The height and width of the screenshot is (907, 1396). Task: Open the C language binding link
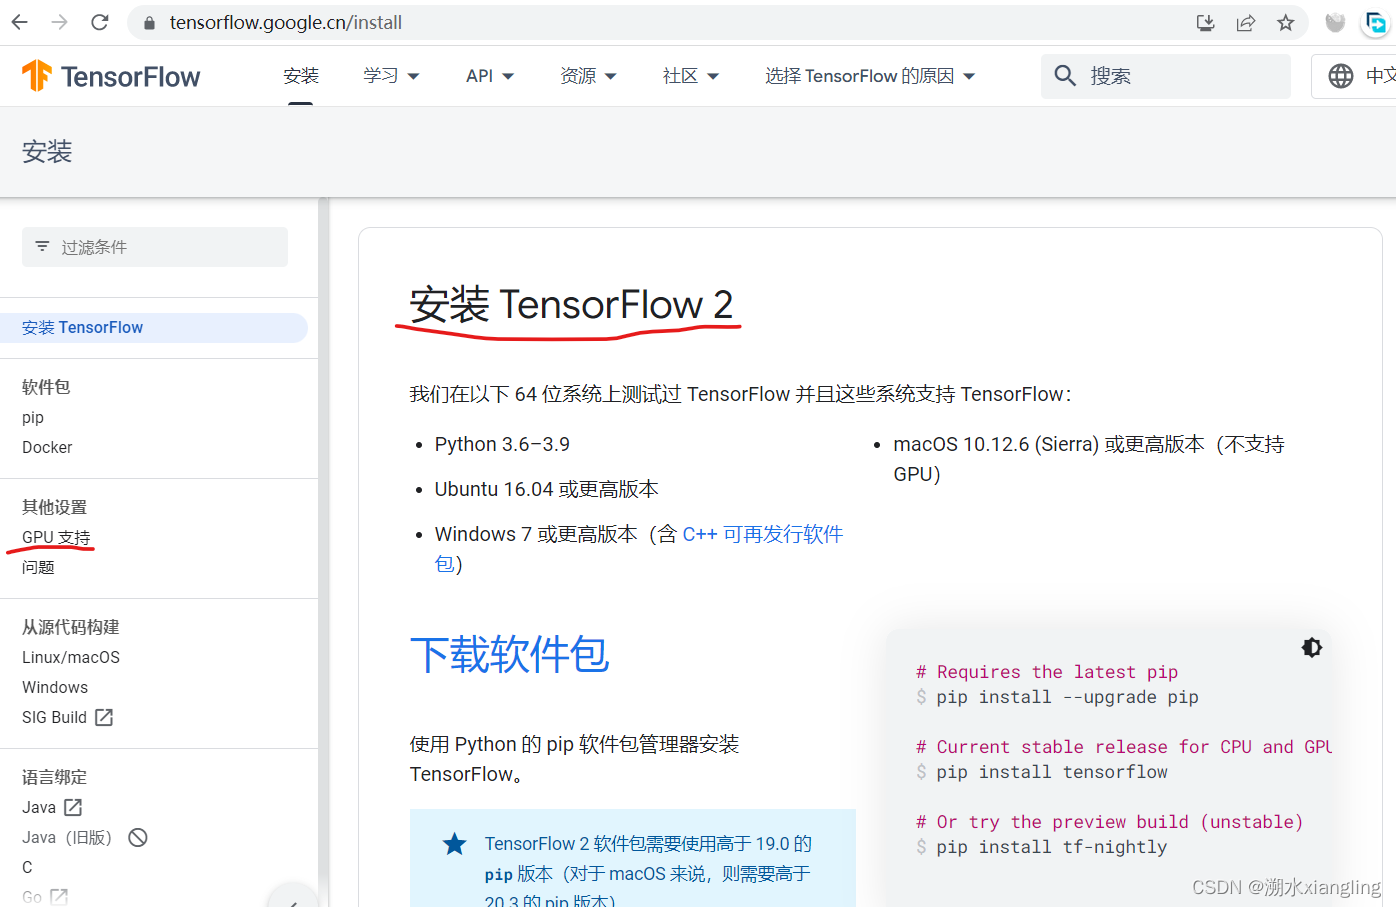27,867
